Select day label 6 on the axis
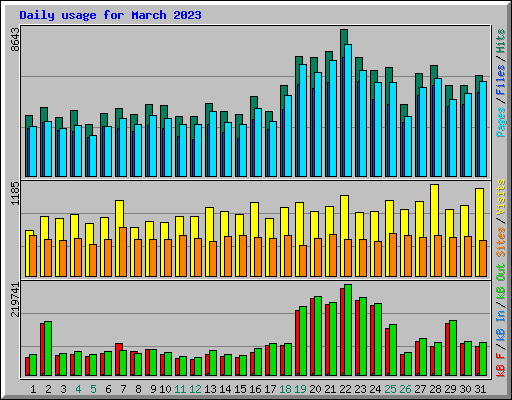Image resolution: width=512 pixels, height=400 pixels. pos(108,389)
